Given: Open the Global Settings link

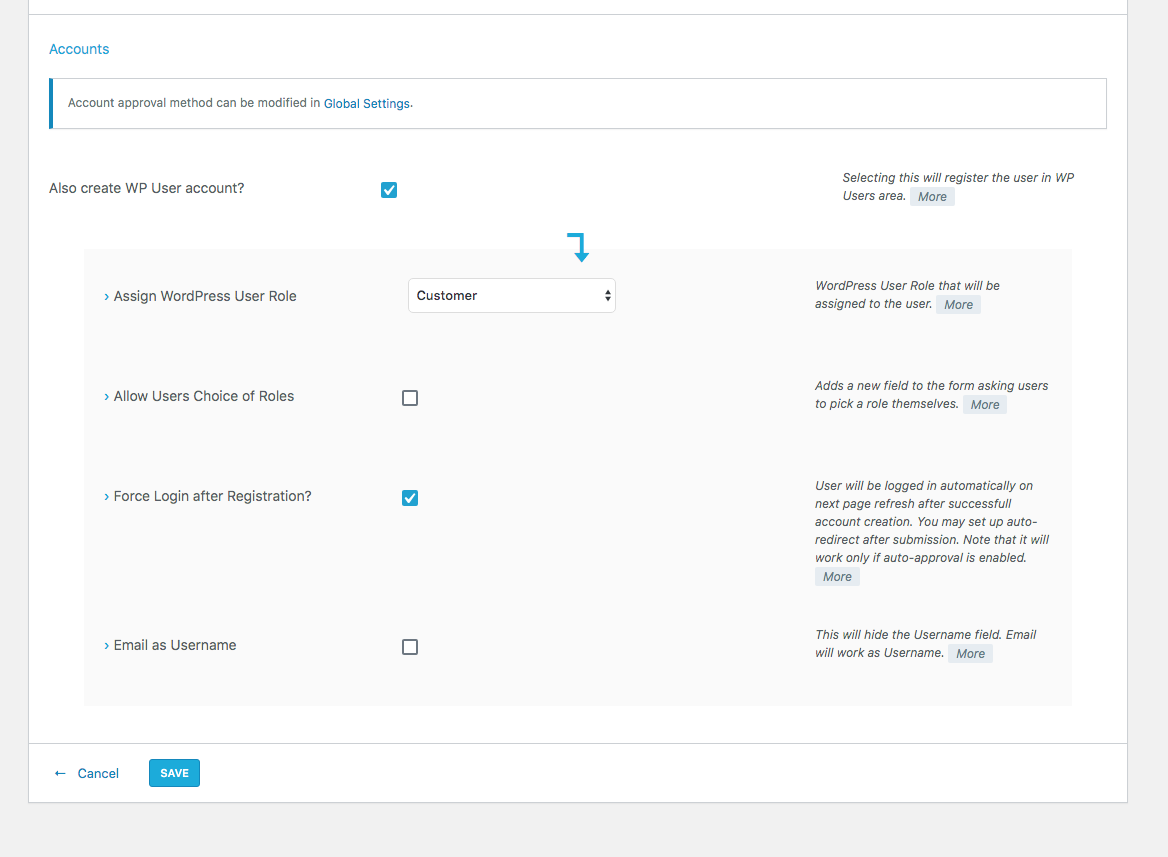Looking at the screenshot, I should (x=366, y=103).
